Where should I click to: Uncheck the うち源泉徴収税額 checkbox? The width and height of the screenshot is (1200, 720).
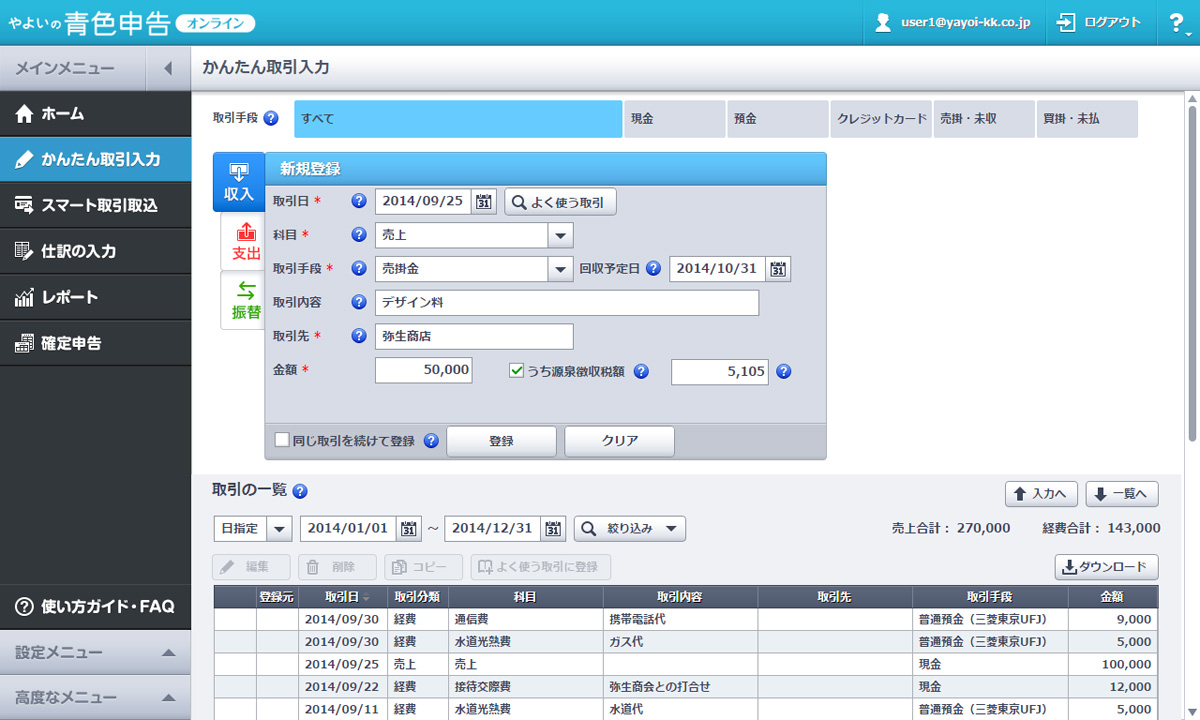(517, 371)
